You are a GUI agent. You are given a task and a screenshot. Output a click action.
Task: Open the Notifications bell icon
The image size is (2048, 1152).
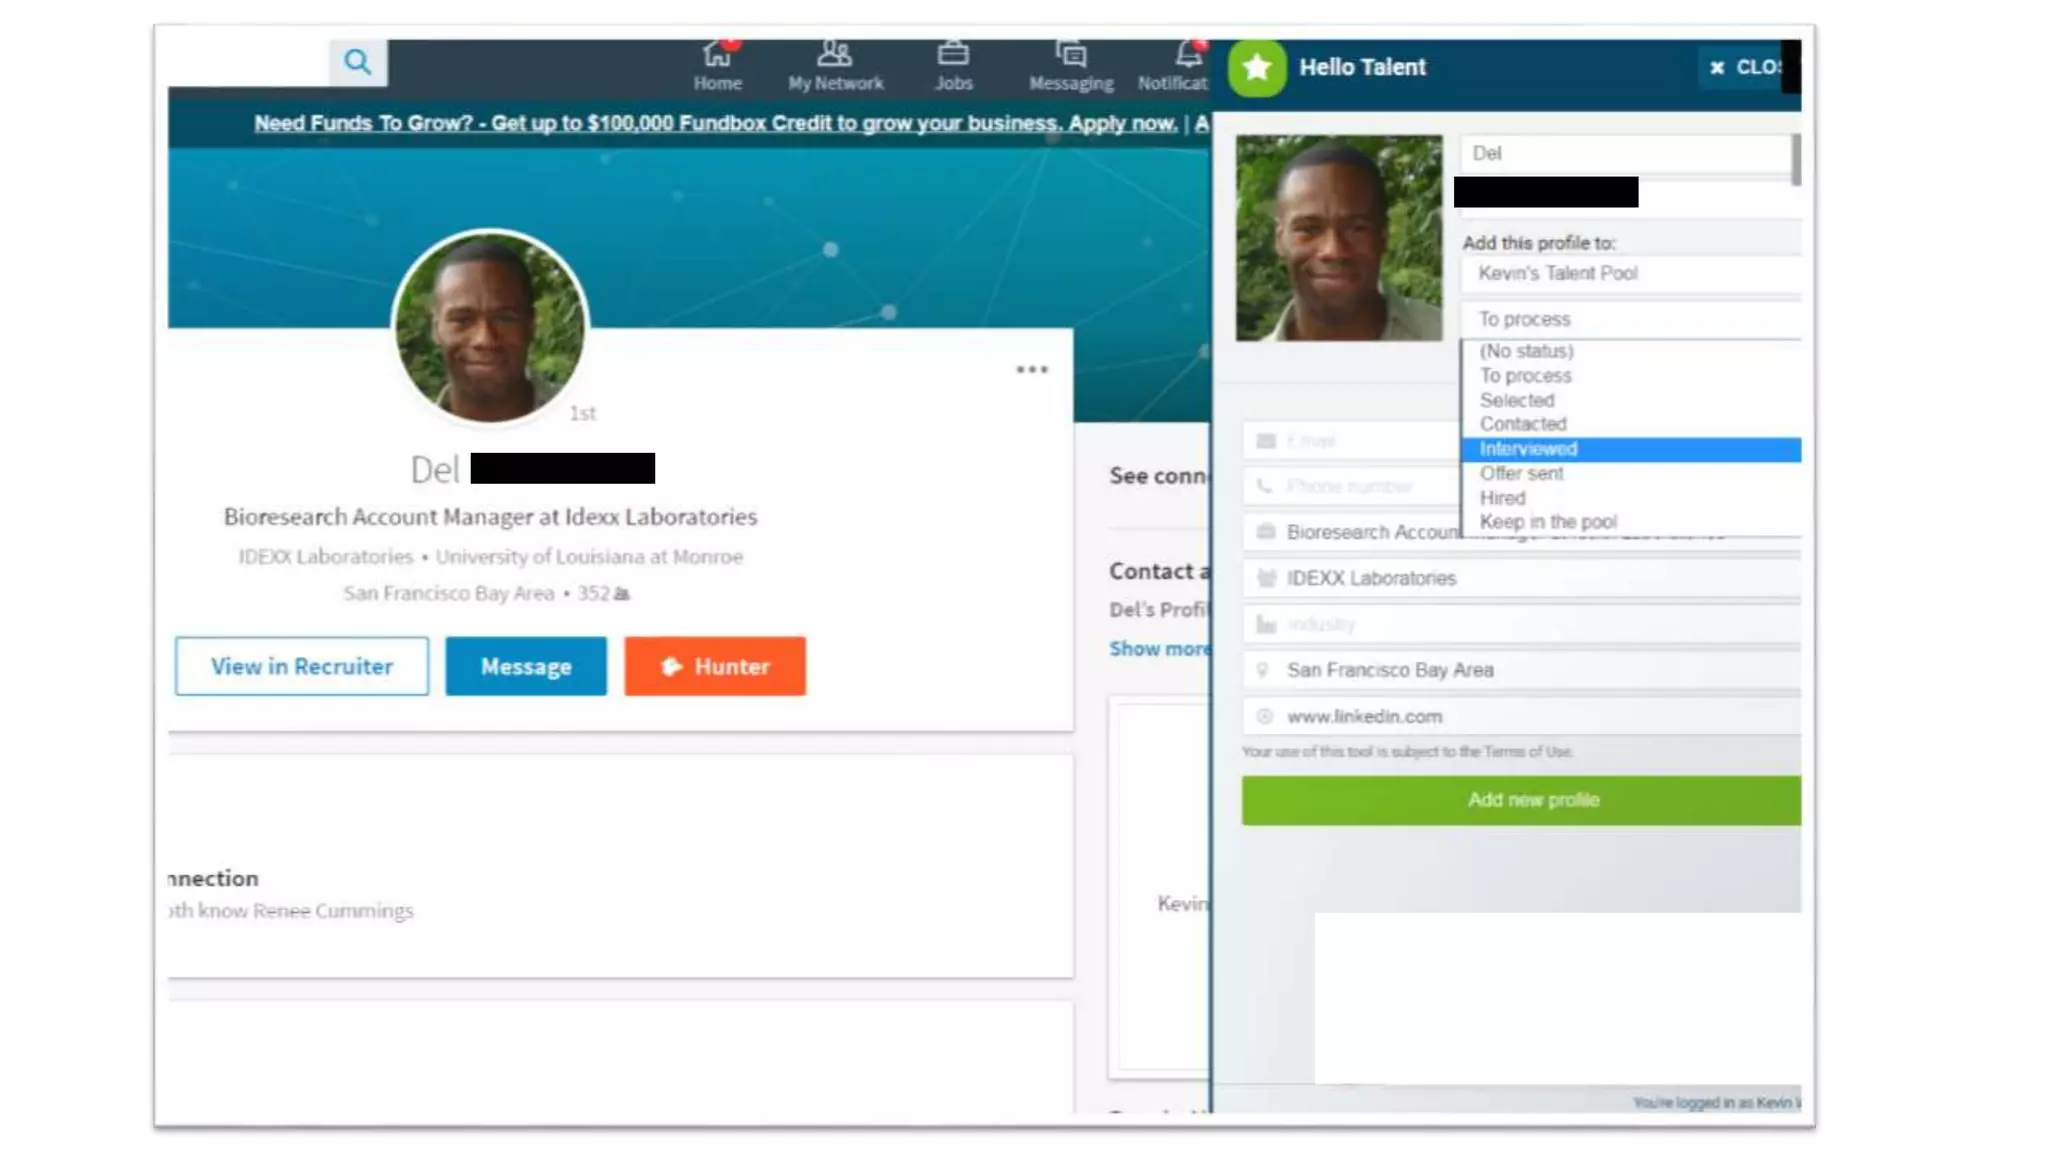point(1187,54)
